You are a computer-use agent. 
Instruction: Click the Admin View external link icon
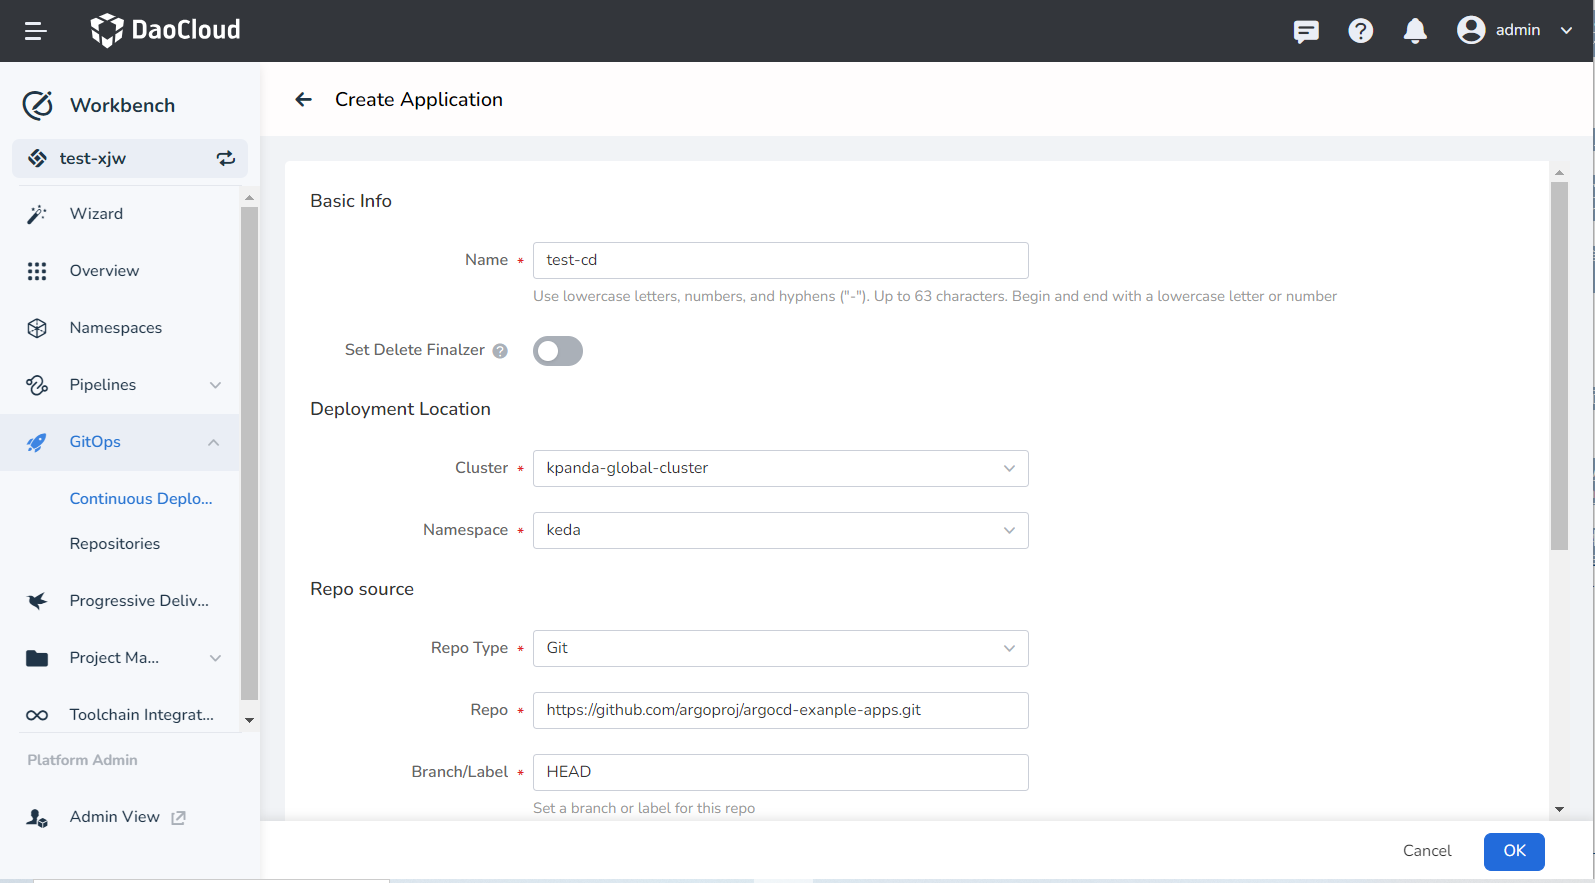click(x=179, y=818)
